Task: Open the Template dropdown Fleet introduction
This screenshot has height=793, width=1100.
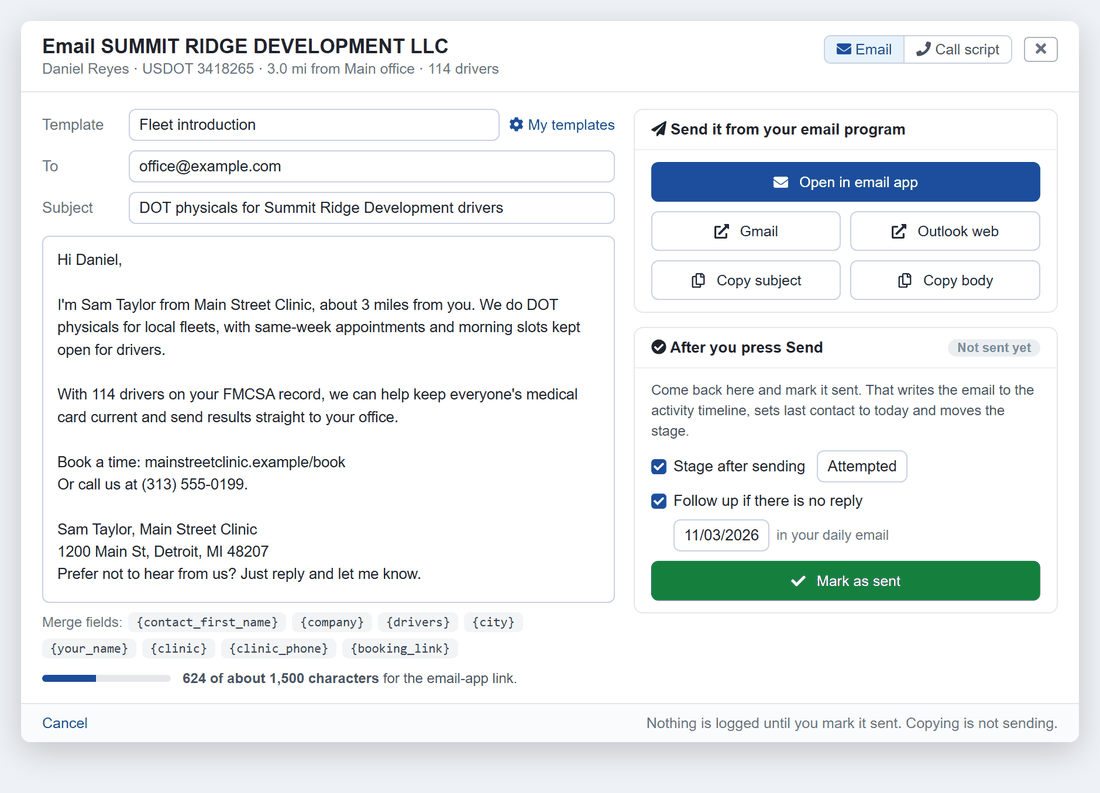Action: (314, 125)
